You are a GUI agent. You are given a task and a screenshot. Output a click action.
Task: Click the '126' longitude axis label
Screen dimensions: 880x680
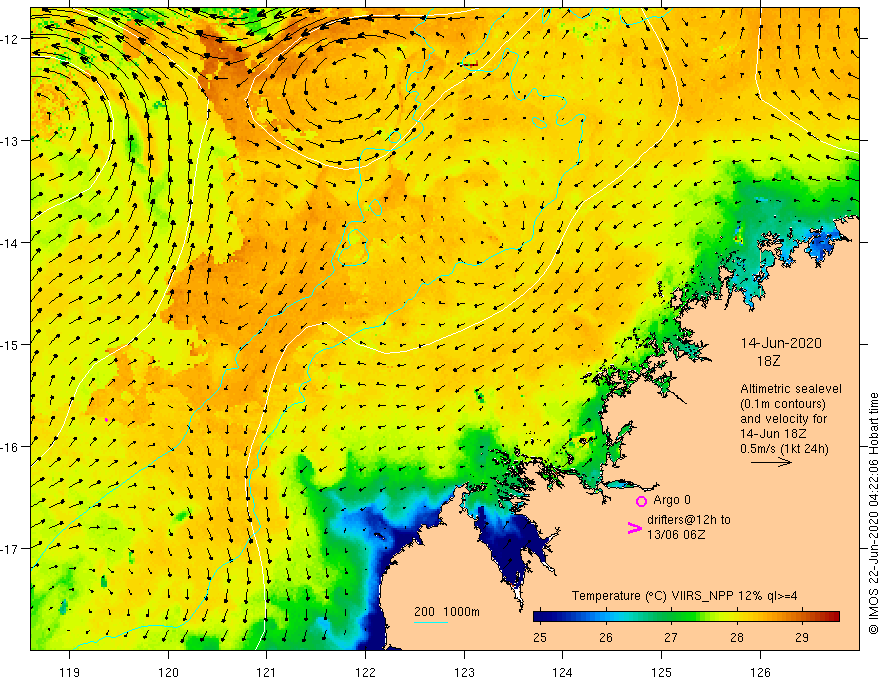pos(760,672)
